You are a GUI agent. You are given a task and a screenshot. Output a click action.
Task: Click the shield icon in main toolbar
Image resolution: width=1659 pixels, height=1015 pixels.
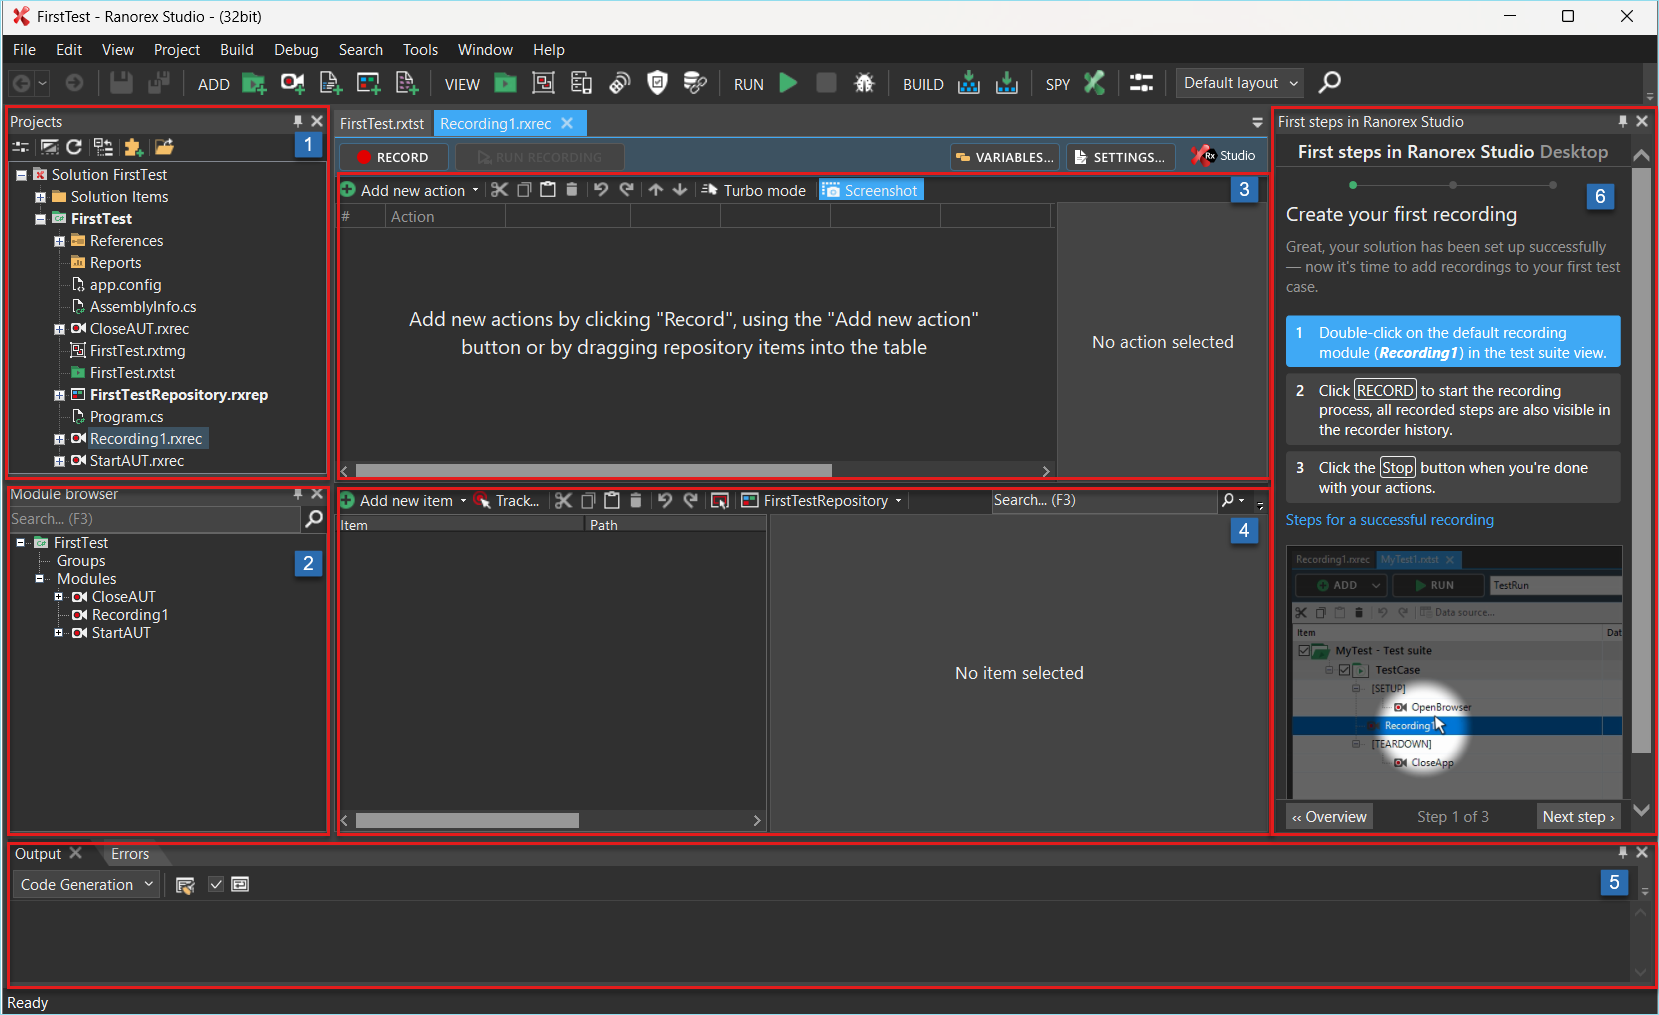(x=657, y=83)
